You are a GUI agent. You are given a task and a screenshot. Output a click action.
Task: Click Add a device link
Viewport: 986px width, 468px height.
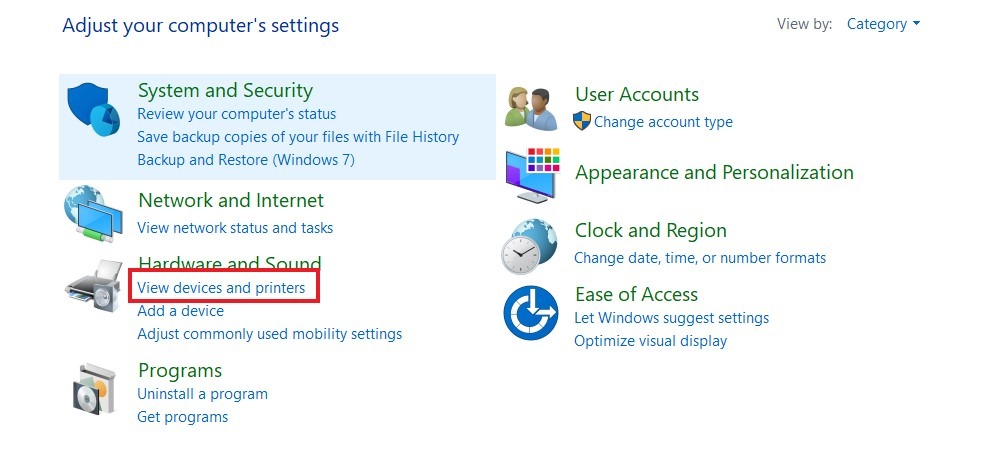(180, 311)
